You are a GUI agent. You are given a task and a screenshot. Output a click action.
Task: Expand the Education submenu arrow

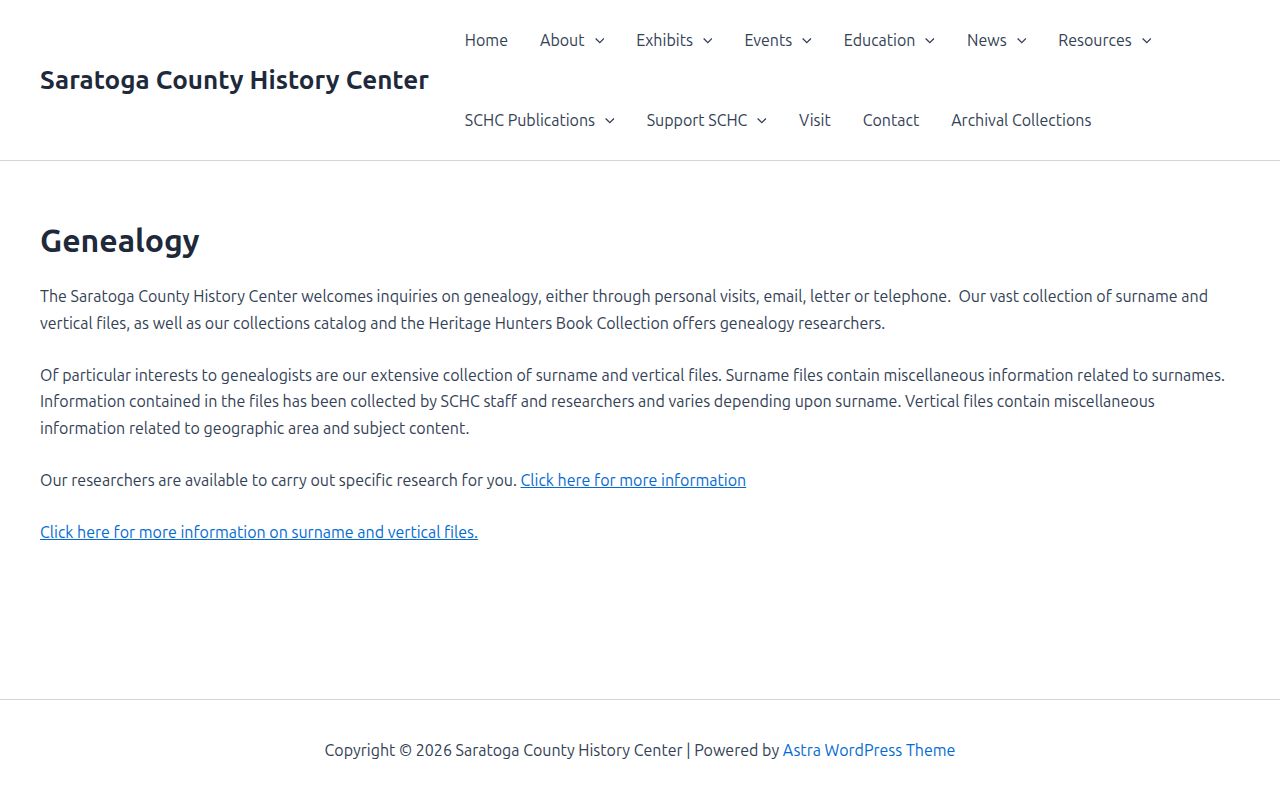929,41
